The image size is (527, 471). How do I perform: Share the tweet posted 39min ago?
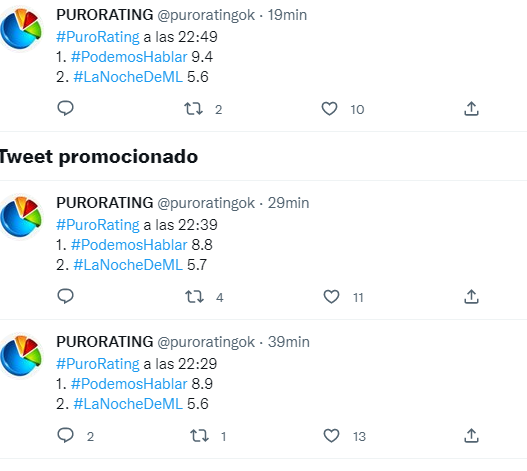[471, 436]
